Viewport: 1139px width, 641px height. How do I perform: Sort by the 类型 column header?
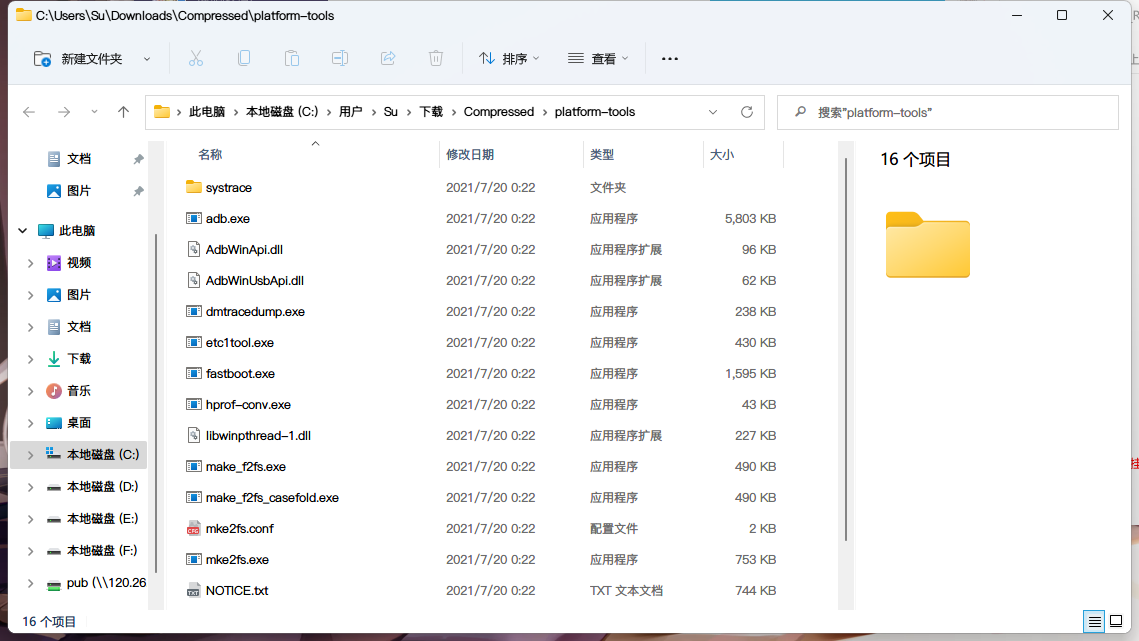pos(602,155)
